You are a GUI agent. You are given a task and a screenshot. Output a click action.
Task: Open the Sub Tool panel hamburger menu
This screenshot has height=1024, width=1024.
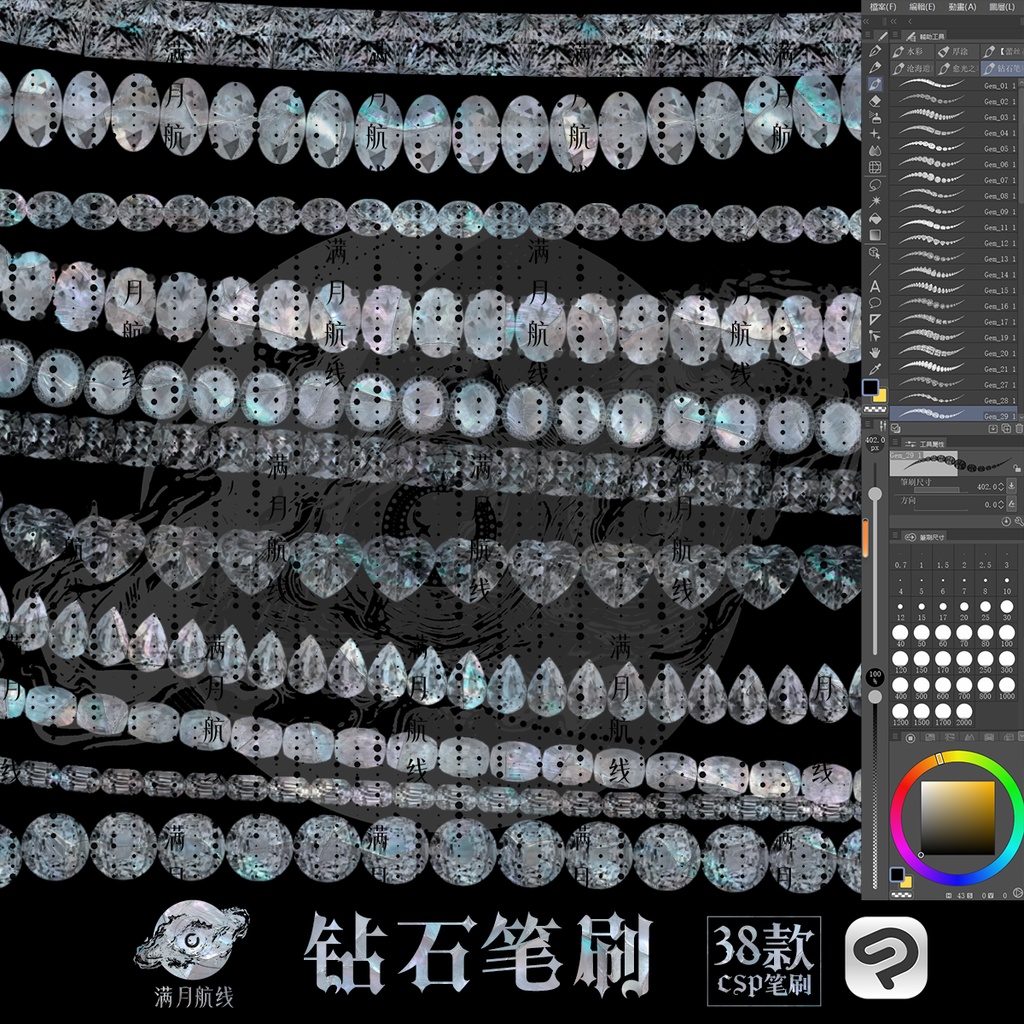pyautogui.click(x=895, y=34)
